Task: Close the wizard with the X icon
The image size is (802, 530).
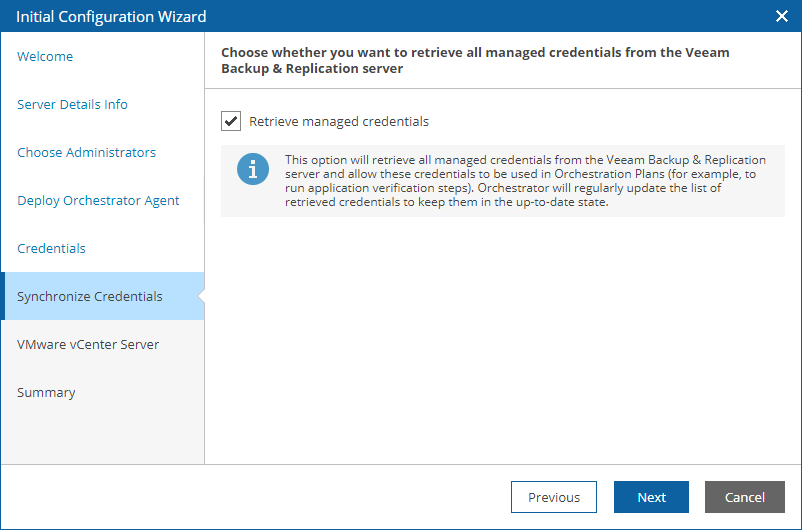Action: pos(782,16)
